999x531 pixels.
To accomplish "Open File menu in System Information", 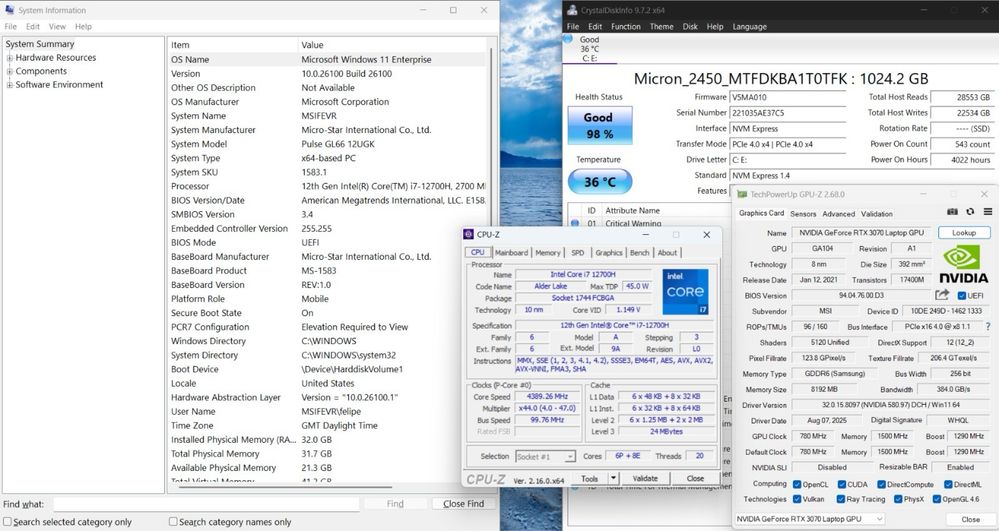I will 10,27.
